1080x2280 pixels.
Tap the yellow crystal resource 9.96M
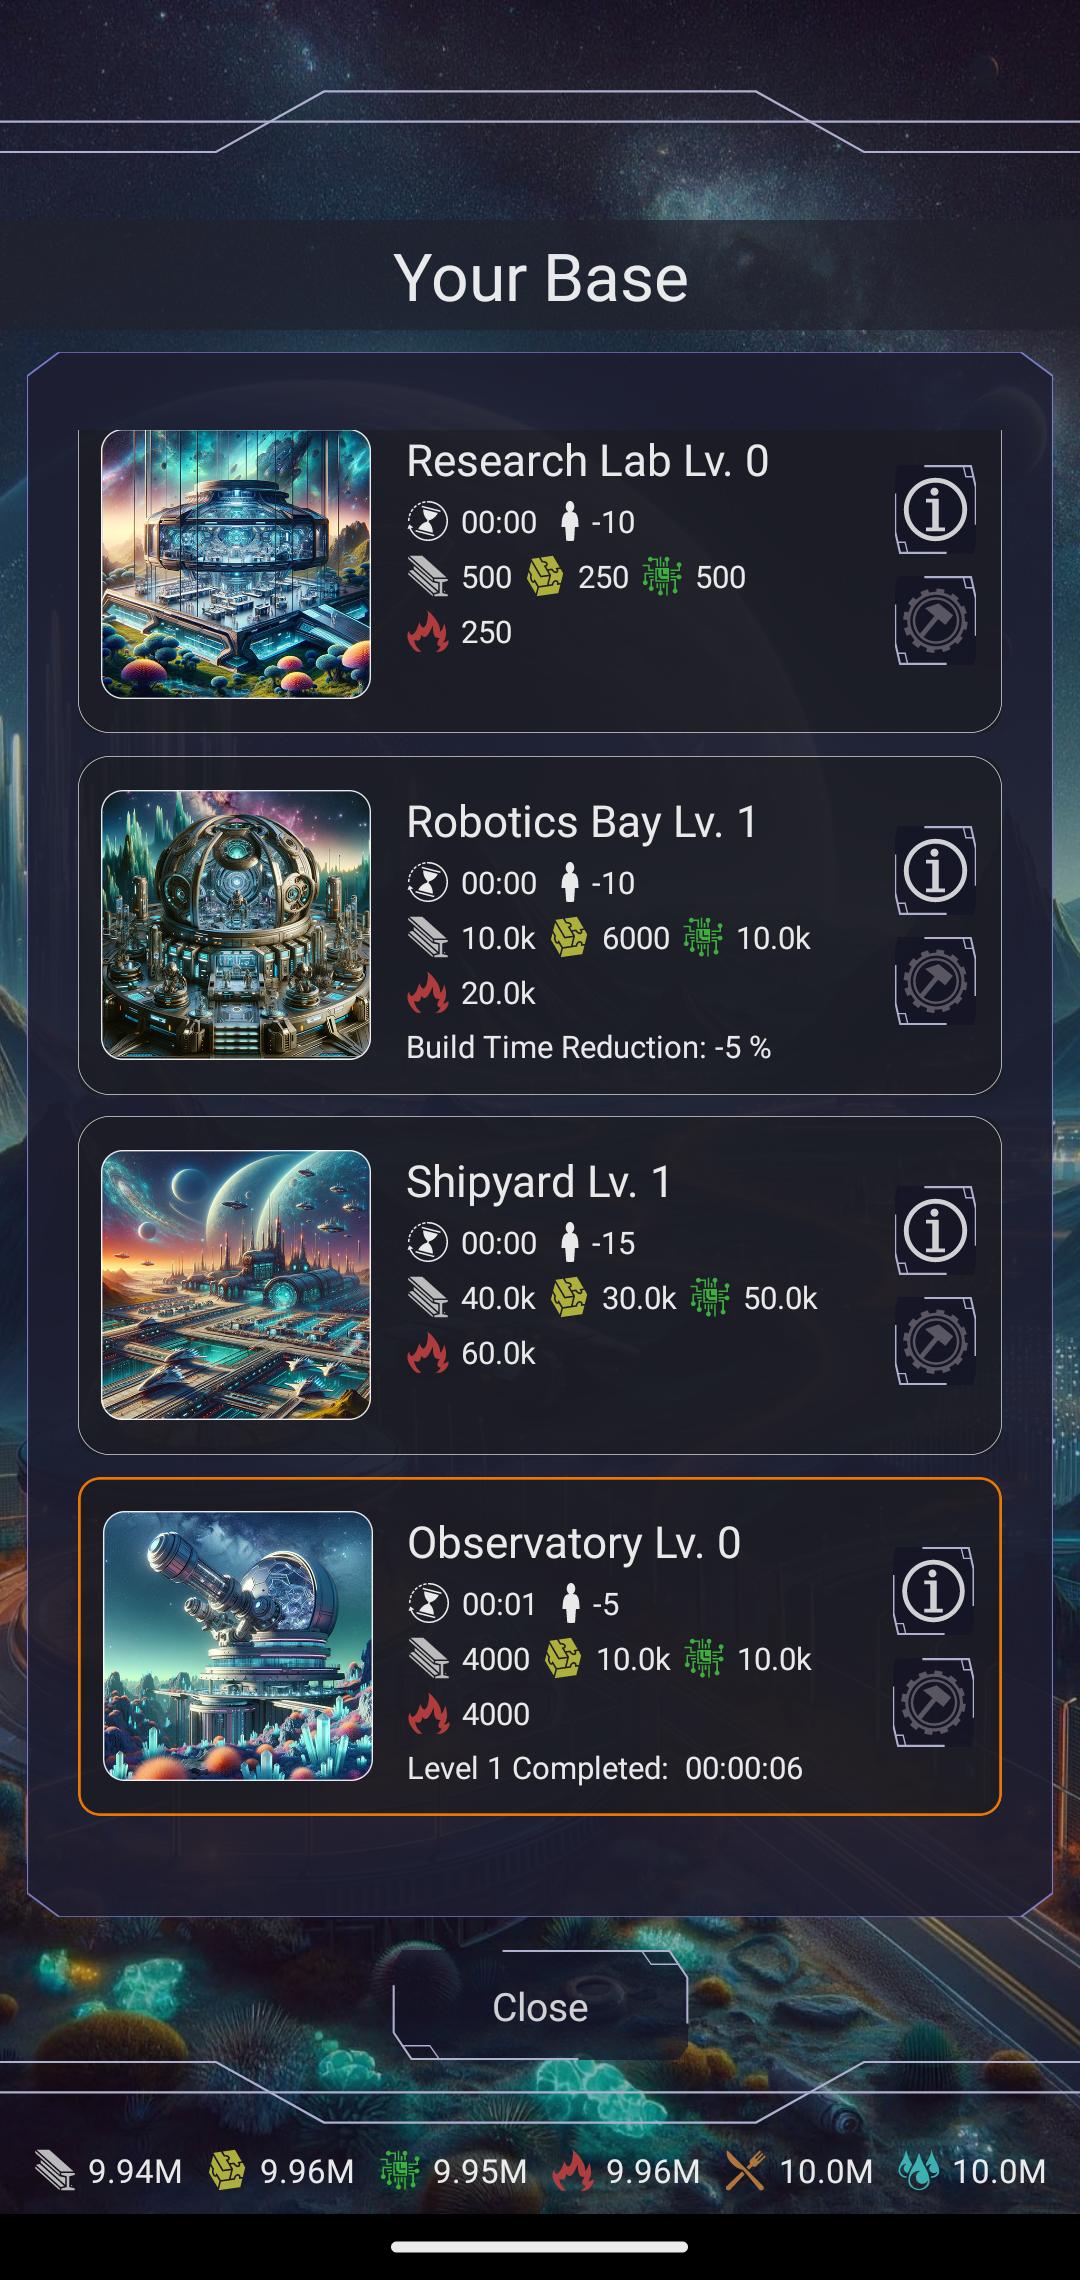pos(281,2171)
